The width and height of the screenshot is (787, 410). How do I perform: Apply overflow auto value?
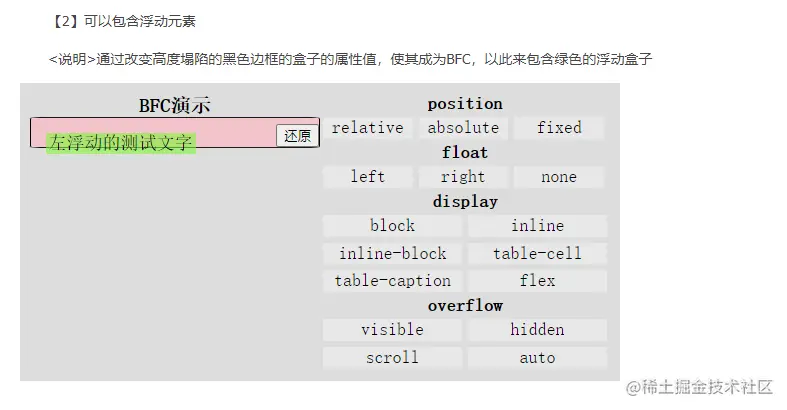[x=537, y=358]
